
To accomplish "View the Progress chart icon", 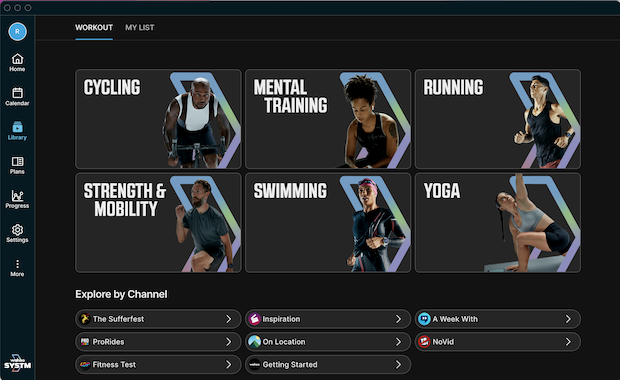I will tap(17, 195).
